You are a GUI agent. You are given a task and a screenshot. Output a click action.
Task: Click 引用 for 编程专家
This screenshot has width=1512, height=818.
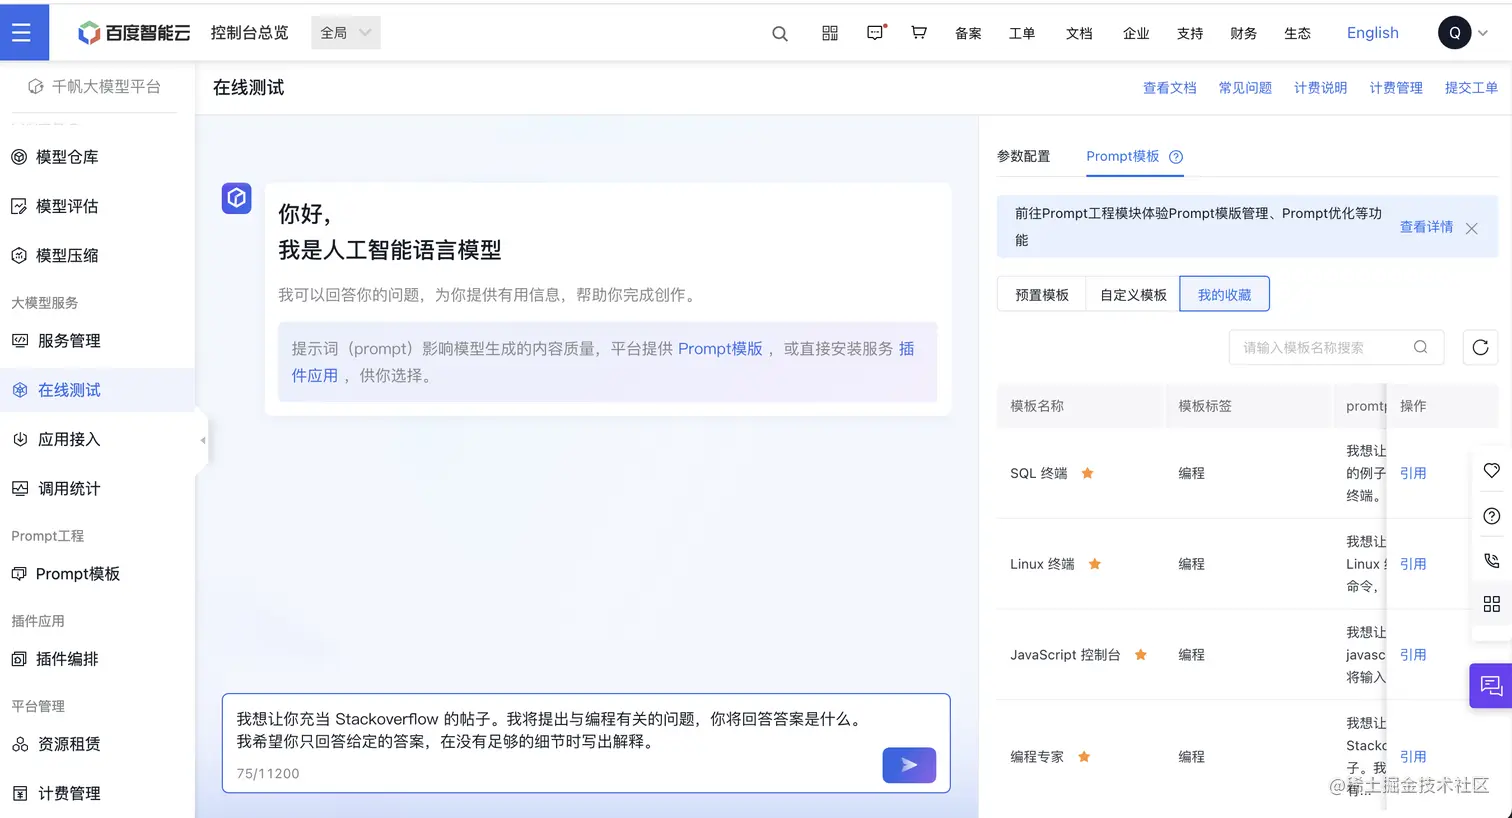point(1412,756)
